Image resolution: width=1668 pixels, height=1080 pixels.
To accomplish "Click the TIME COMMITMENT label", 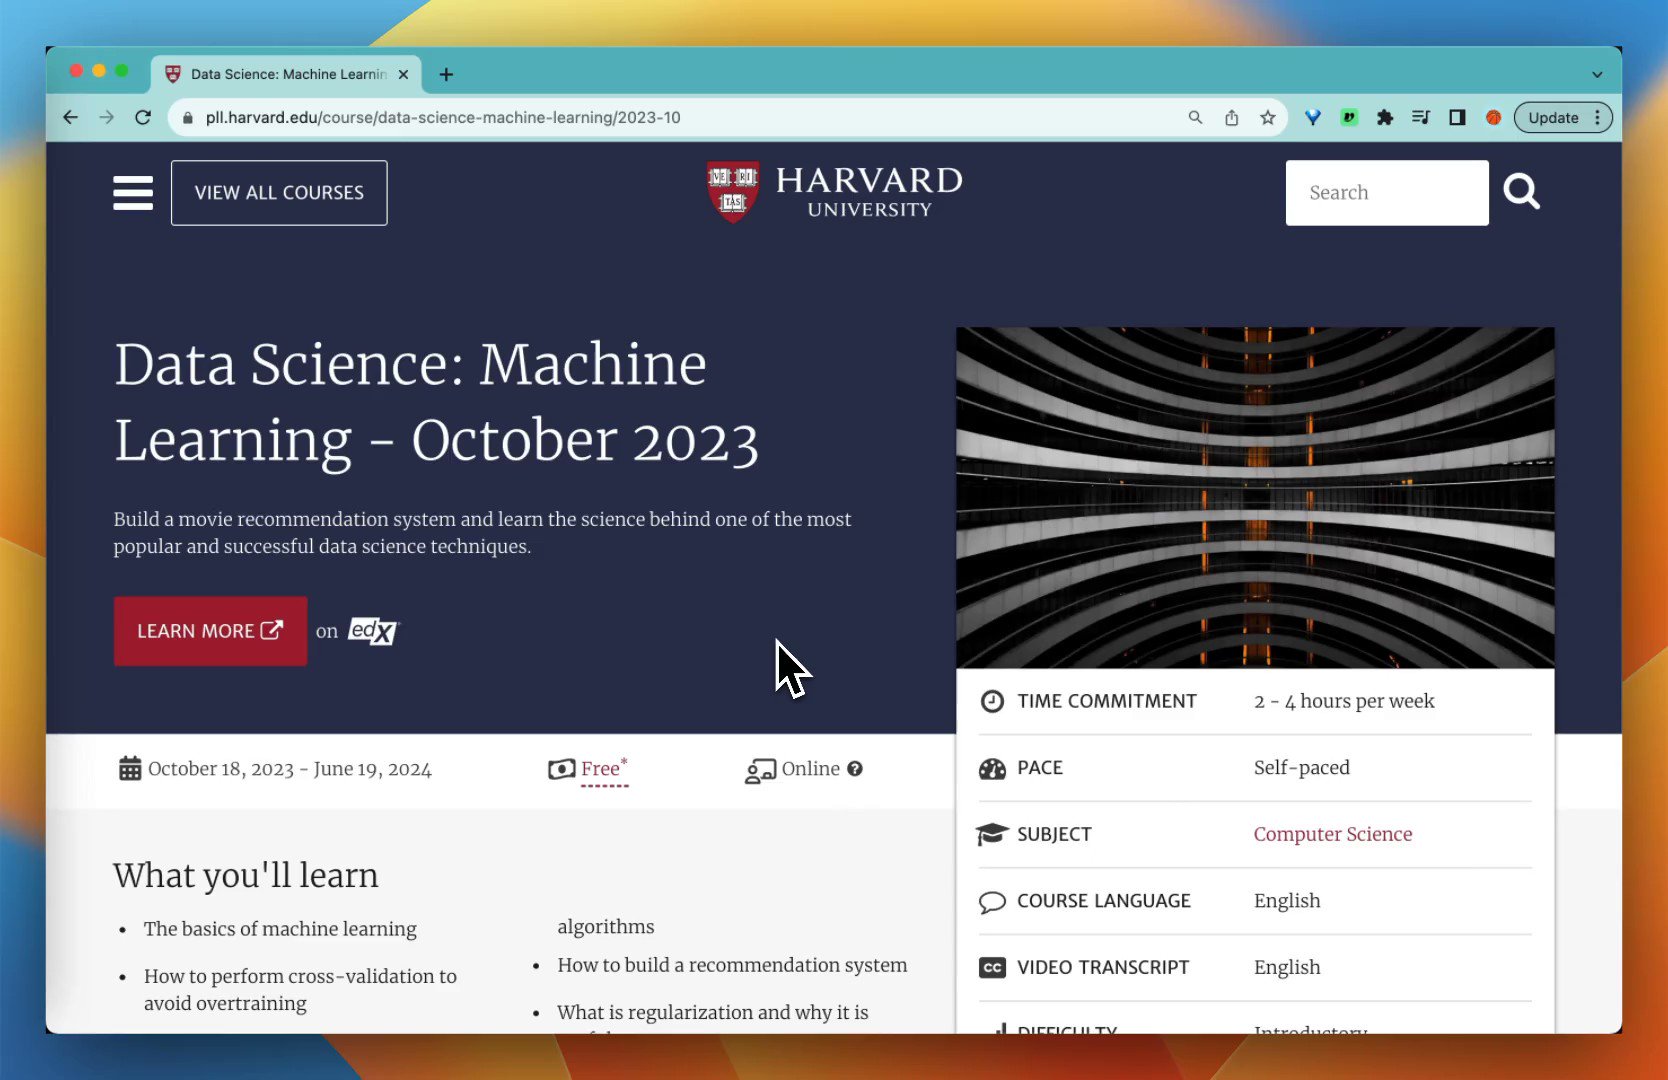I will click(x=1107, y=701).
